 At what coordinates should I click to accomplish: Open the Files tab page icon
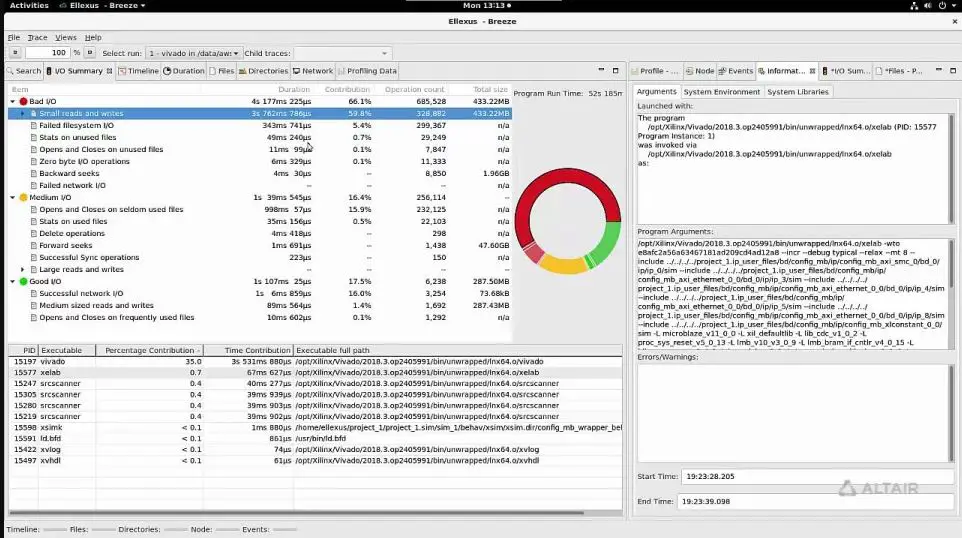click(x=212, y=71)
